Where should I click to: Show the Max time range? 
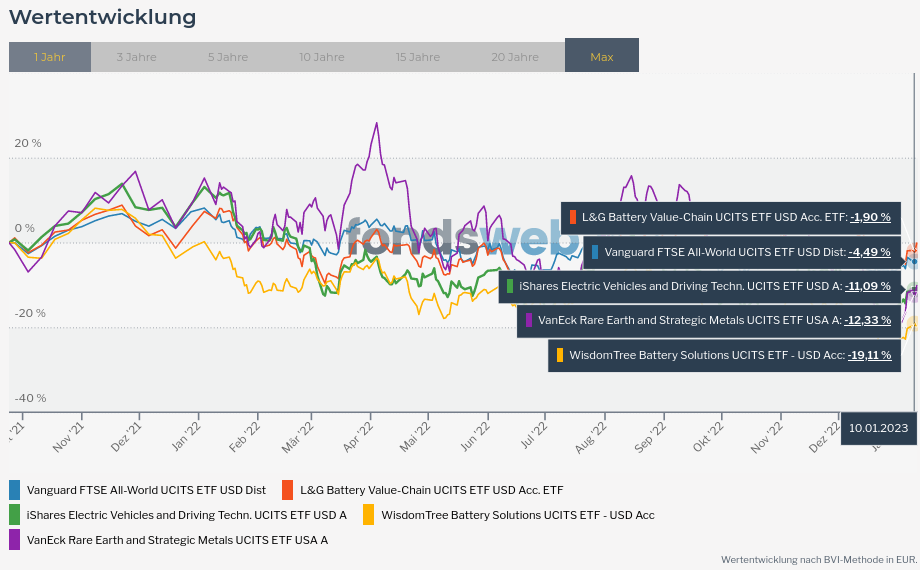pos(601,57)
